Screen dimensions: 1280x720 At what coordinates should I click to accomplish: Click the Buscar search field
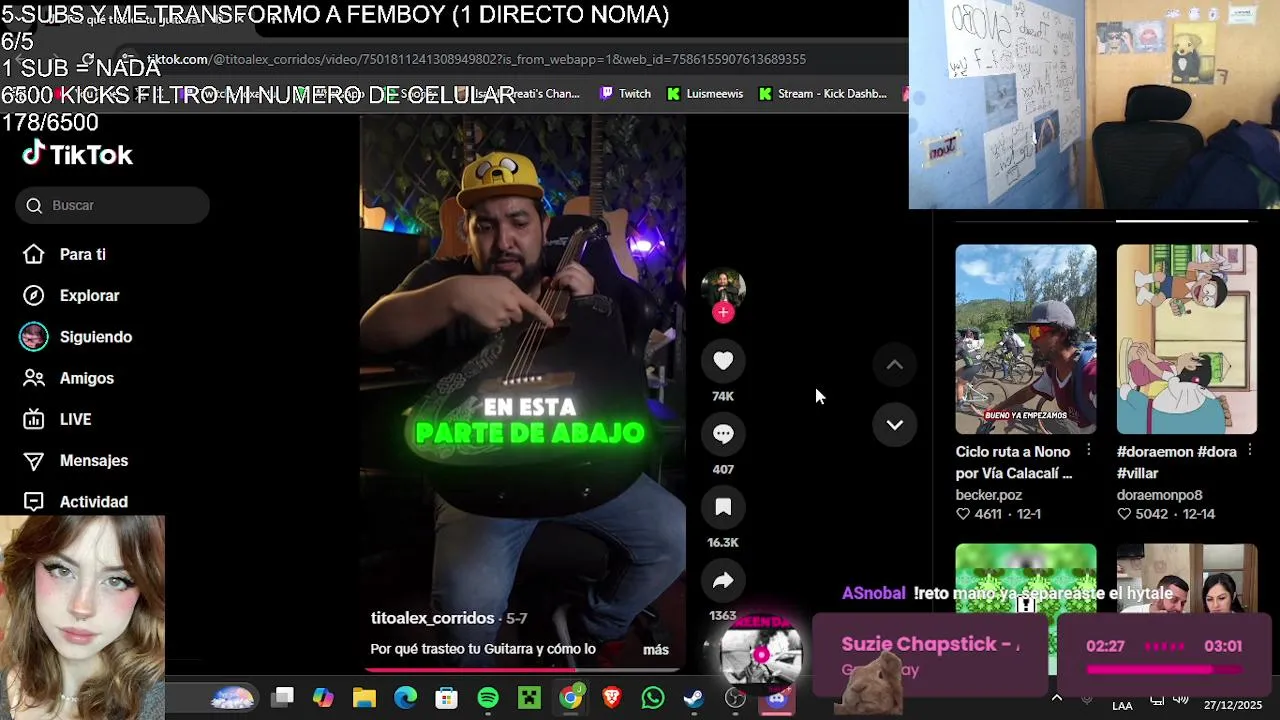(x=112, y=205)
